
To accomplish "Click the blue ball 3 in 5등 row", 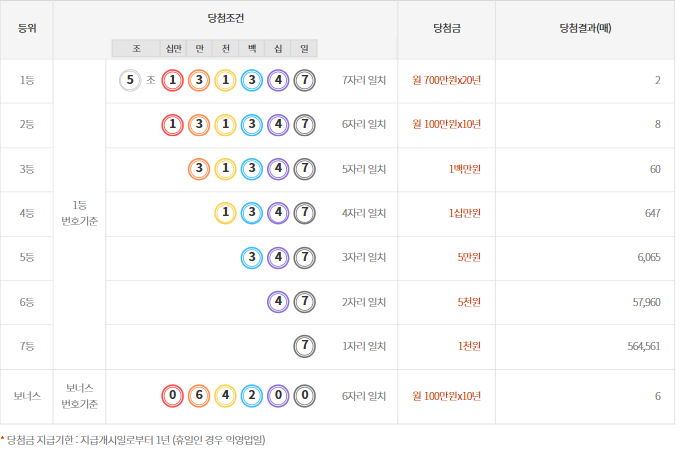I will 252,258.
